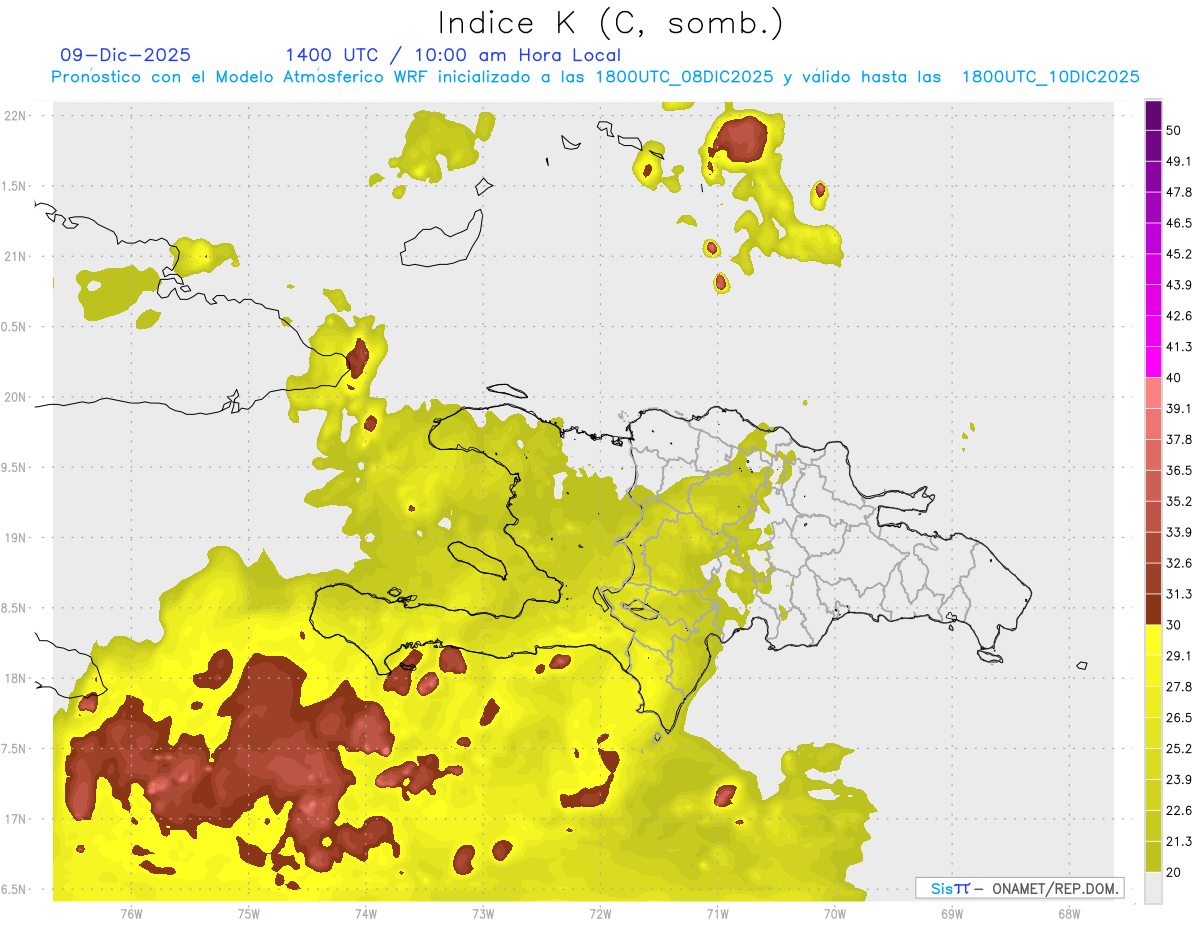Click the '20' value on the color scale

(1174, 873)
